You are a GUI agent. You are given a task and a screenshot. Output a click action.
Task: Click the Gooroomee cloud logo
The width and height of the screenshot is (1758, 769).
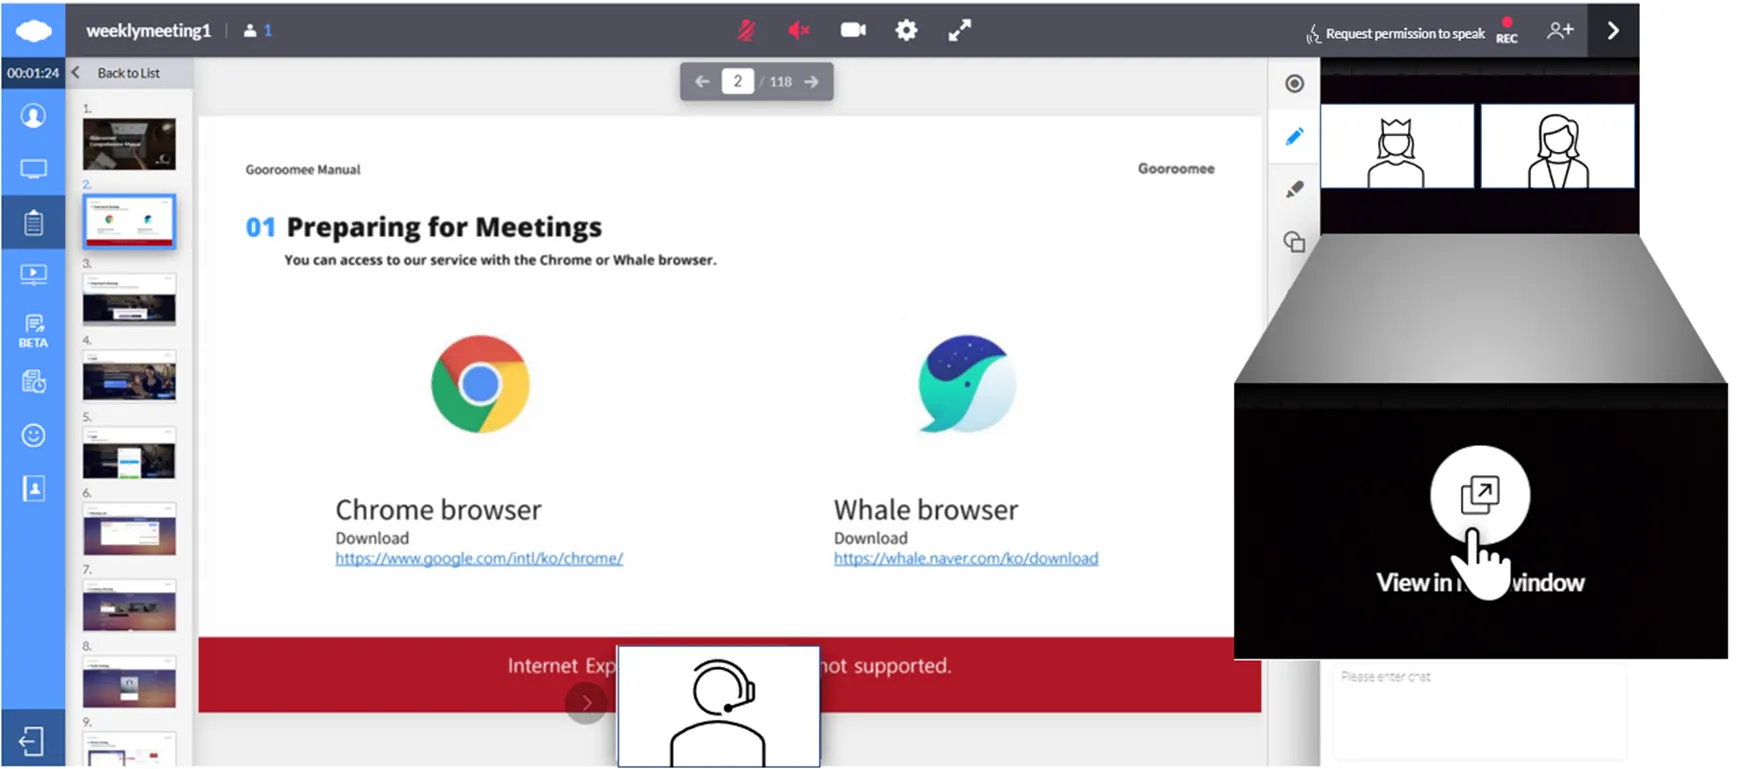[x=33, y=30]
